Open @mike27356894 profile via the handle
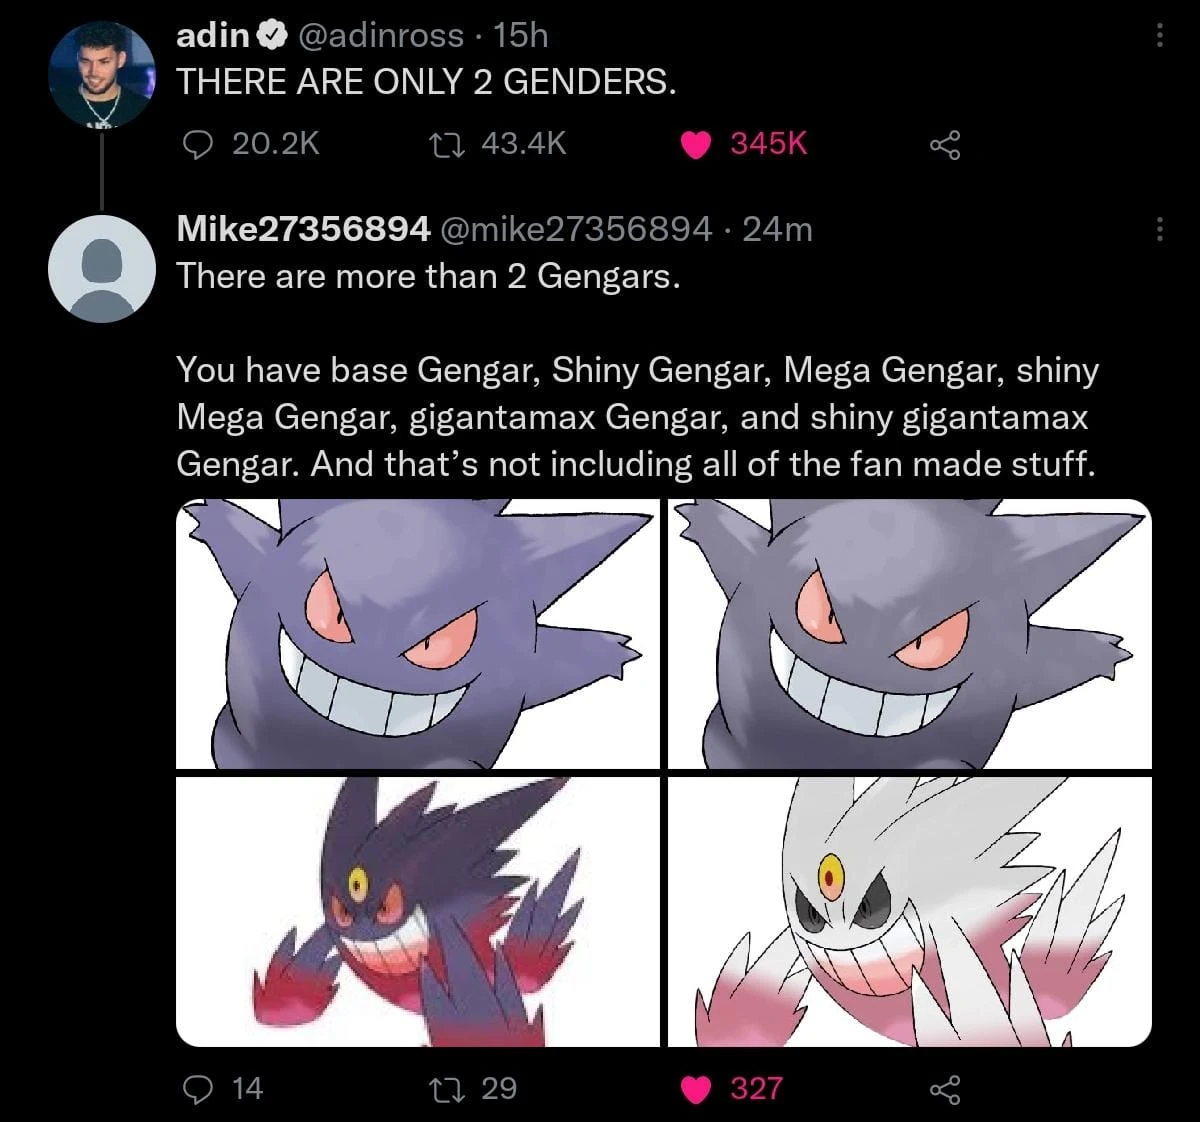This screenshot has height=1122, width=1200. click(577, 228)
